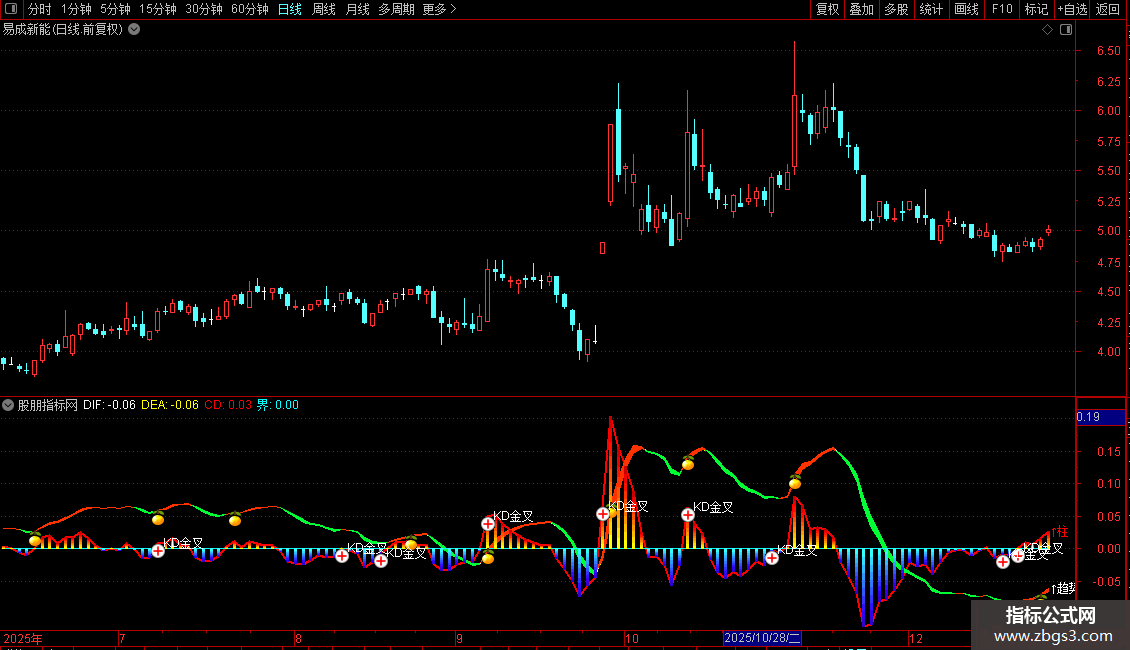Expand the 更多 periods menu
This screenshot has width=1130, height=650.
click(439, 10)
